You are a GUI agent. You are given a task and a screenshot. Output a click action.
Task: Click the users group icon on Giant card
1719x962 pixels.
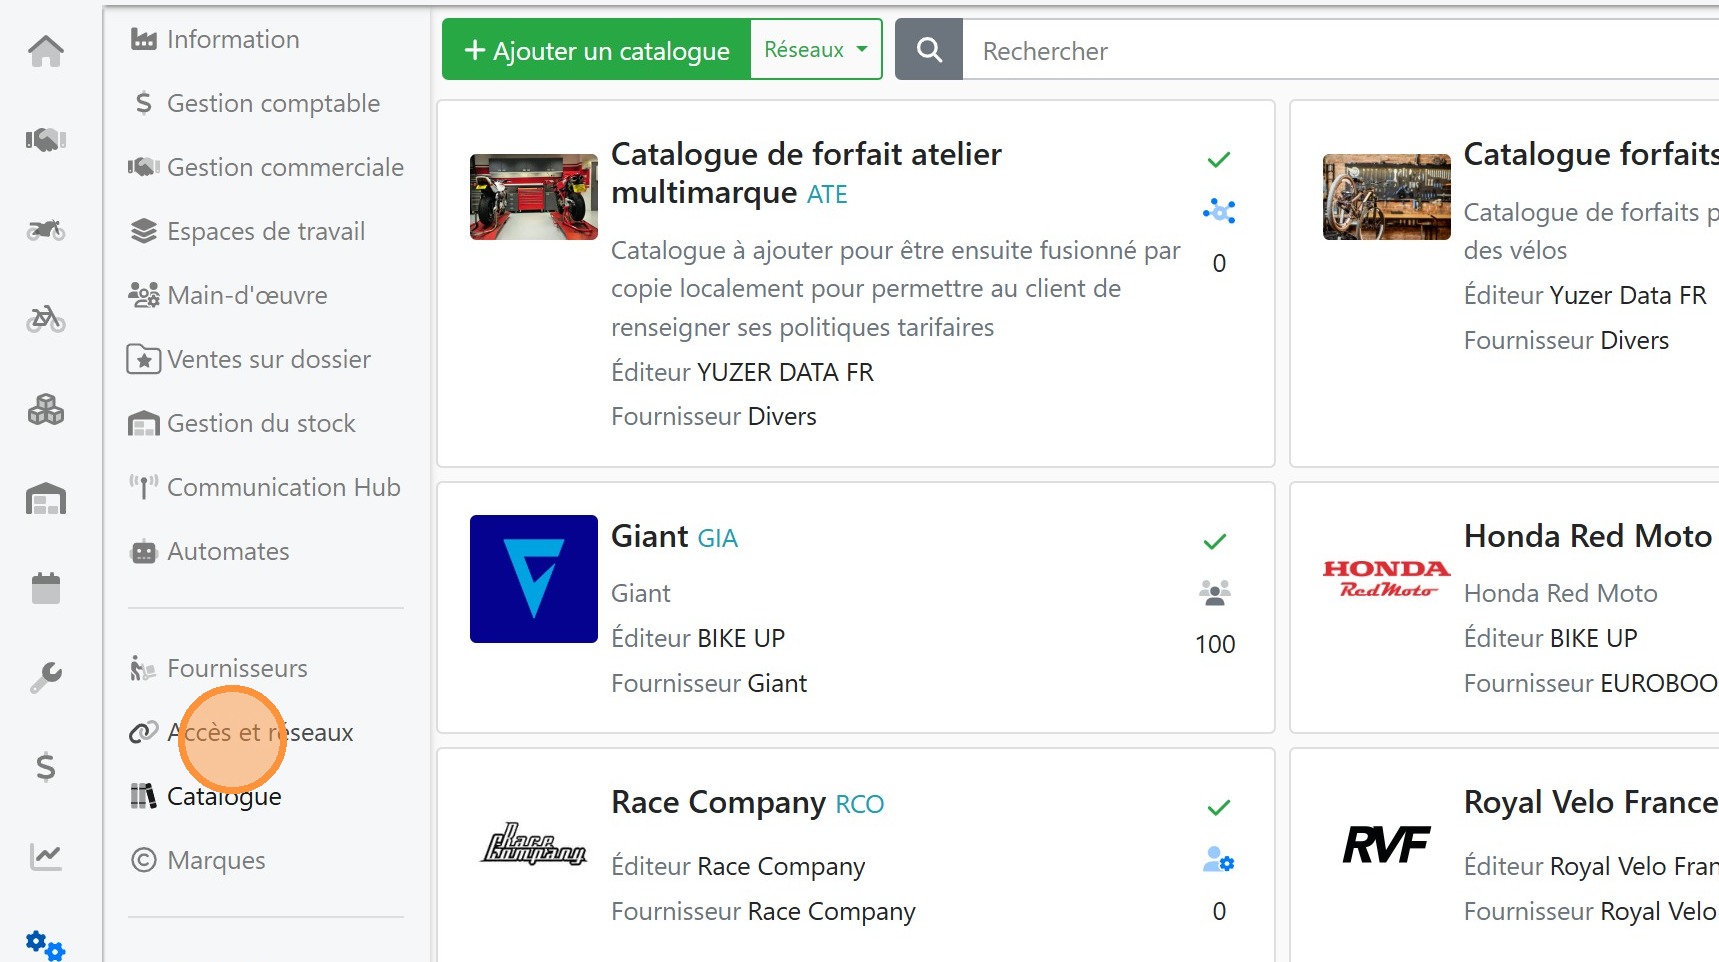point(1215,593)
